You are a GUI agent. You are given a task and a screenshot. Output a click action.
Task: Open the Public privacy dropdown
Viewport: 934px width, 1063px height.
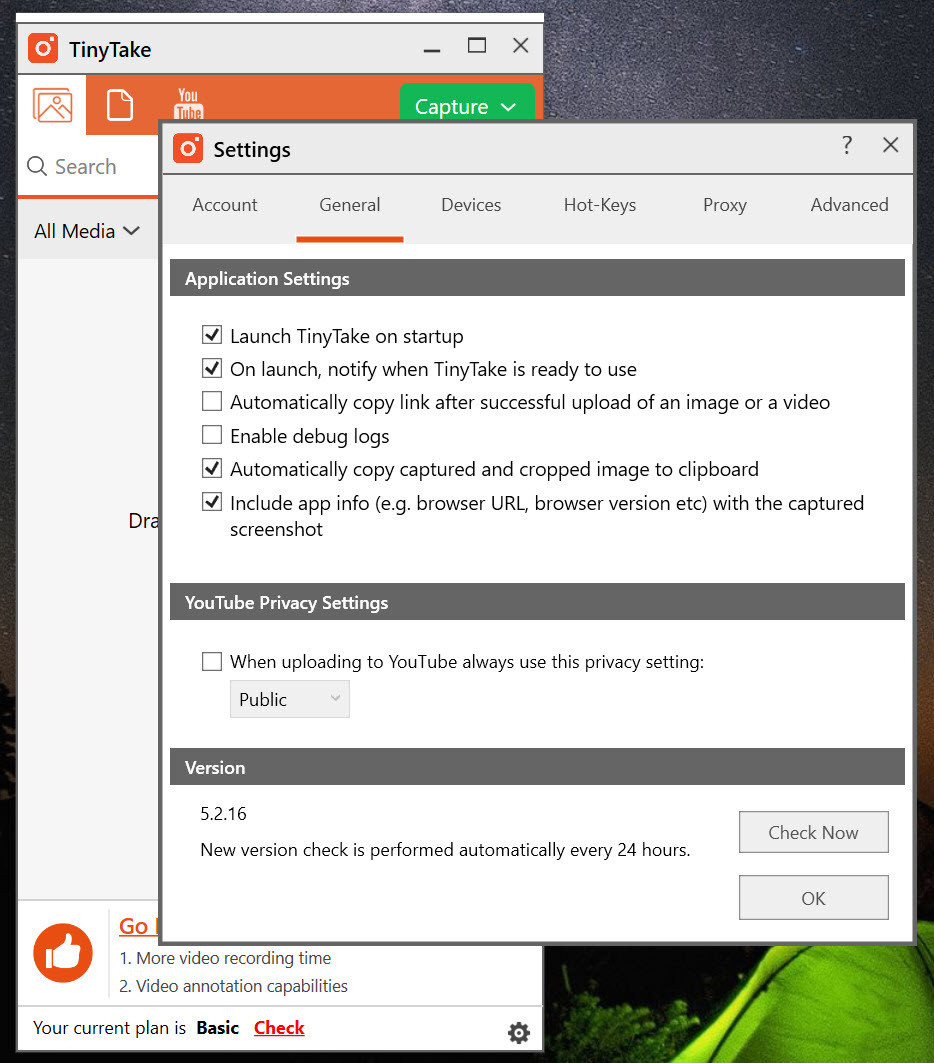point(289,700)
